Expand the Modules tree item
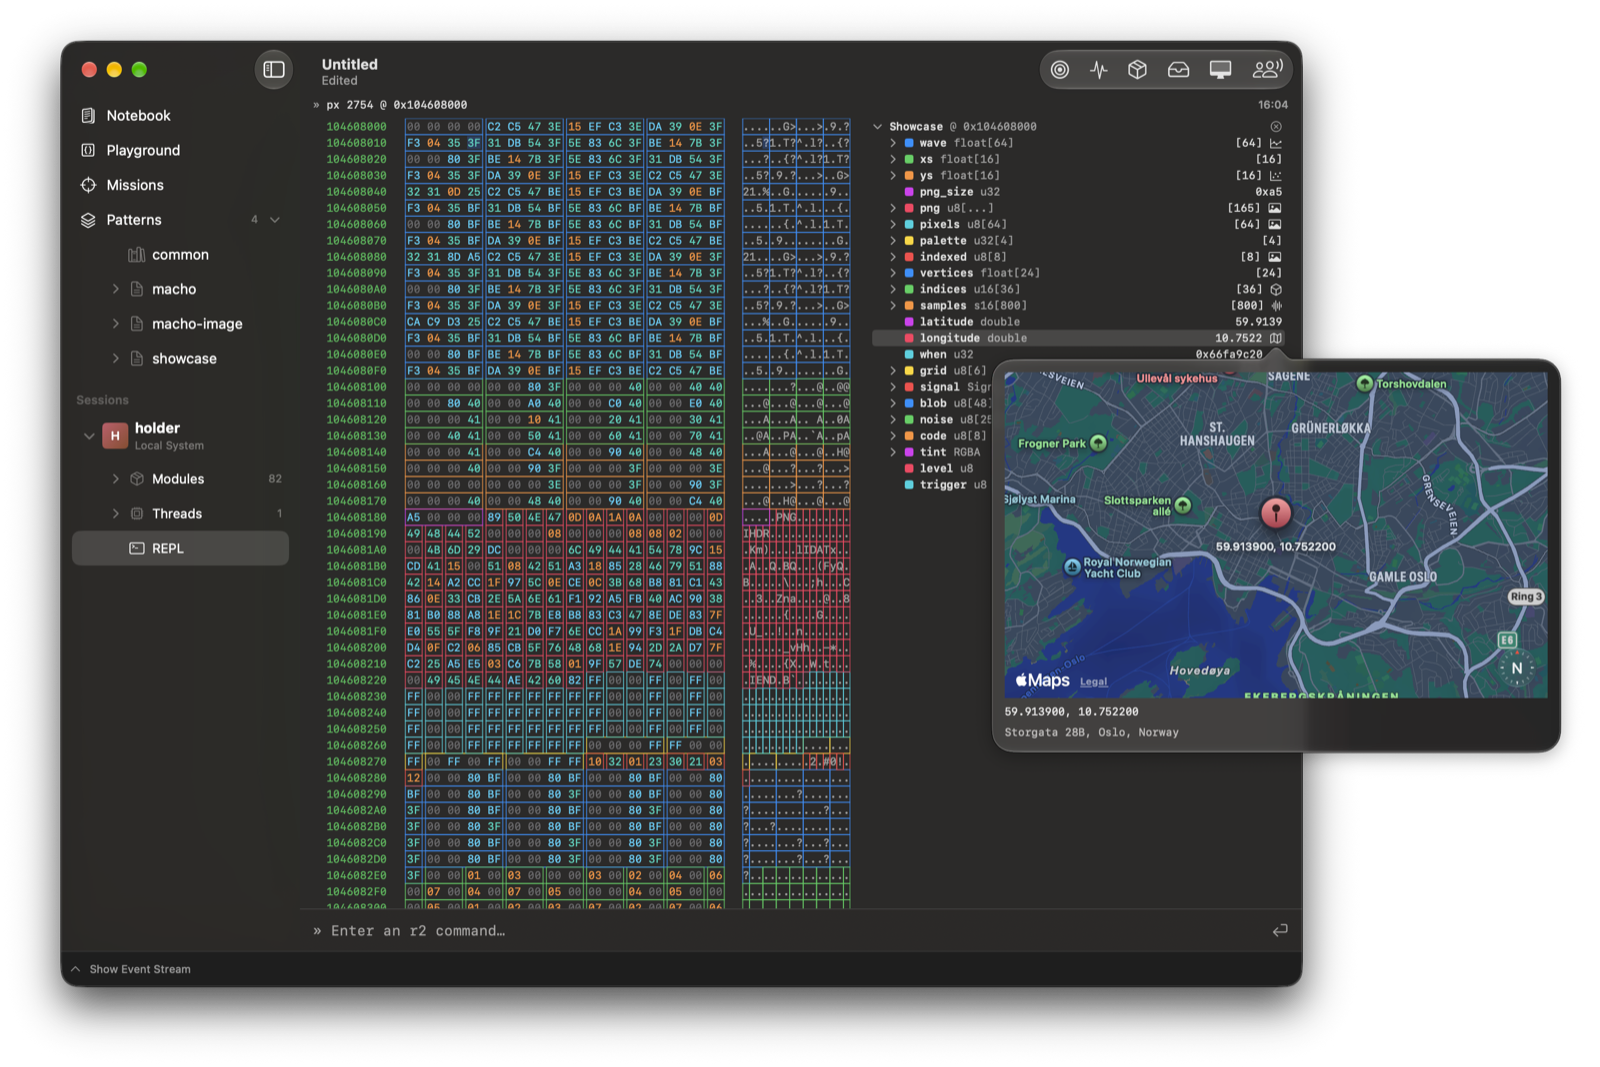The width and height of the screenshot is (1600, 1067). tap(116, 479)
